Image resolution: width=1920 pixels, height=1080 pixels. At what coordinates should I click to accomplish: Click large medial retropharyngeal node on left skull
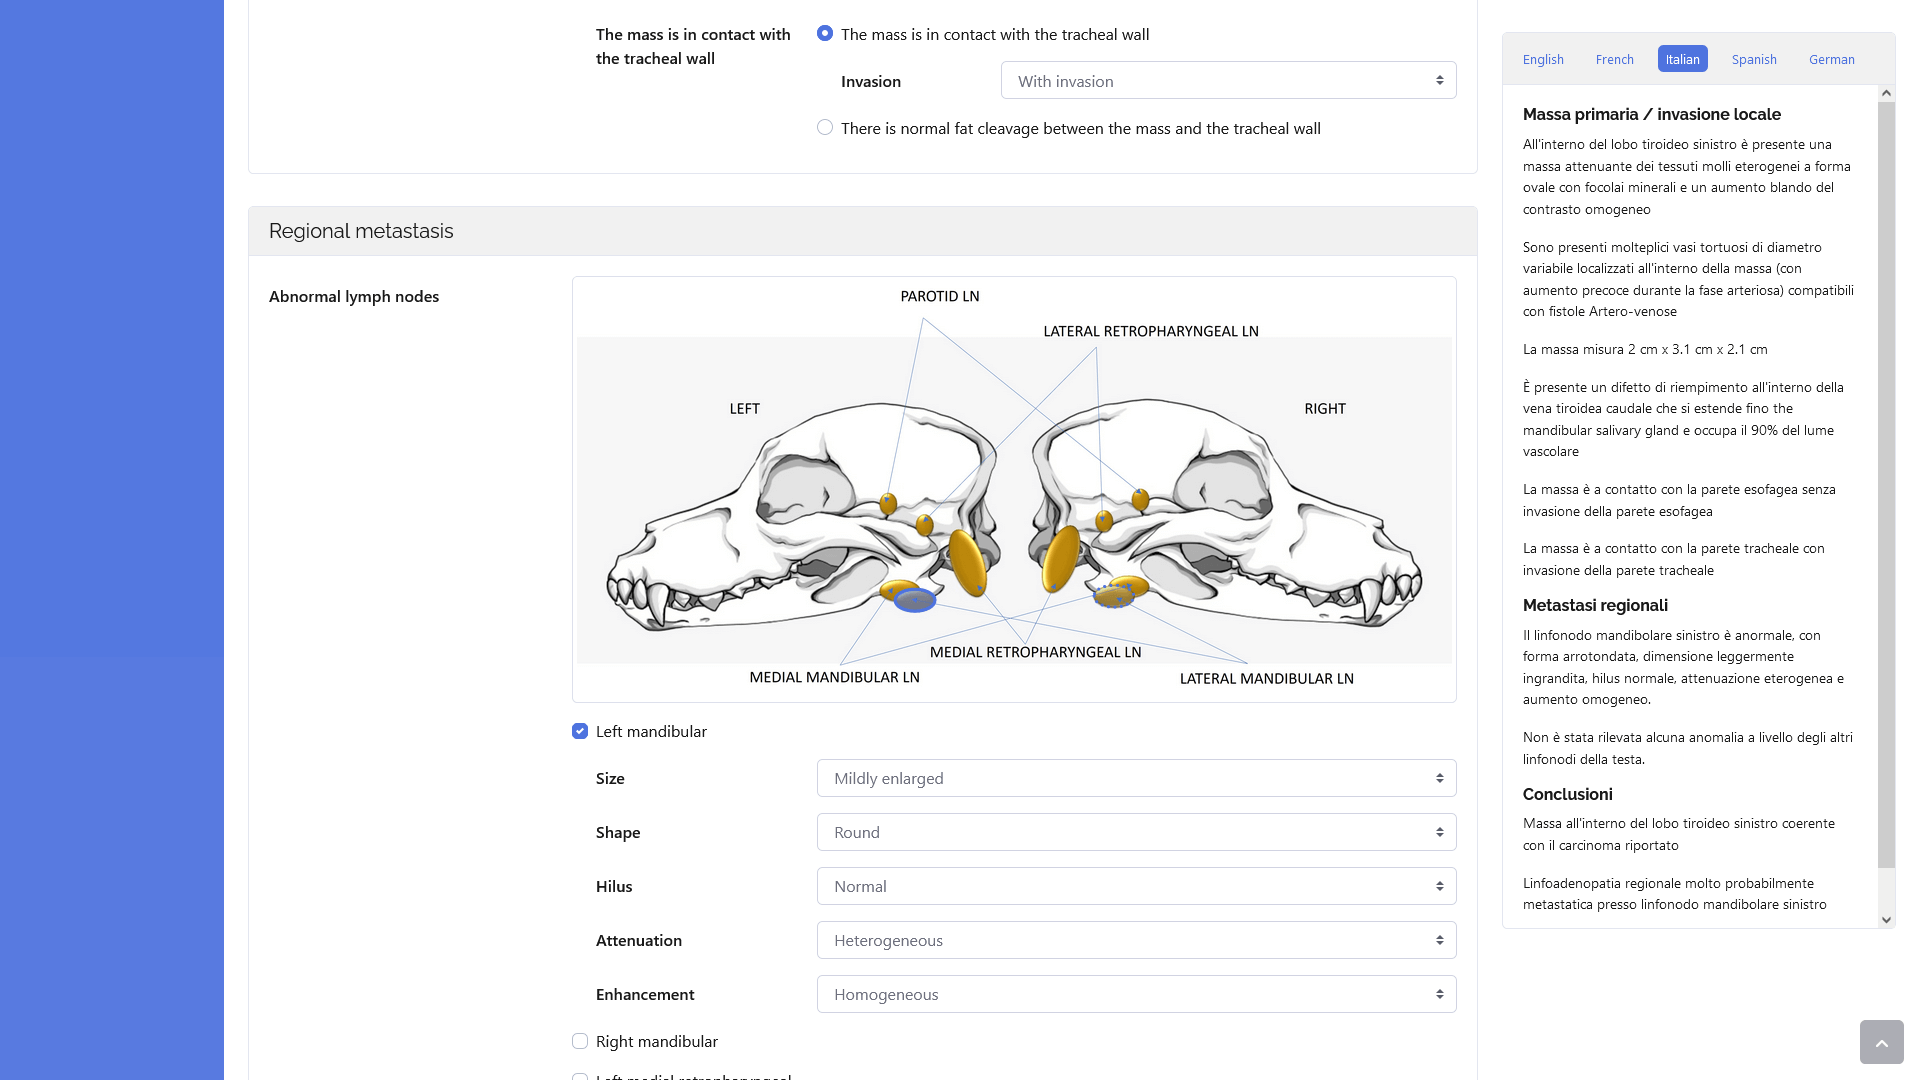(967, 562)
